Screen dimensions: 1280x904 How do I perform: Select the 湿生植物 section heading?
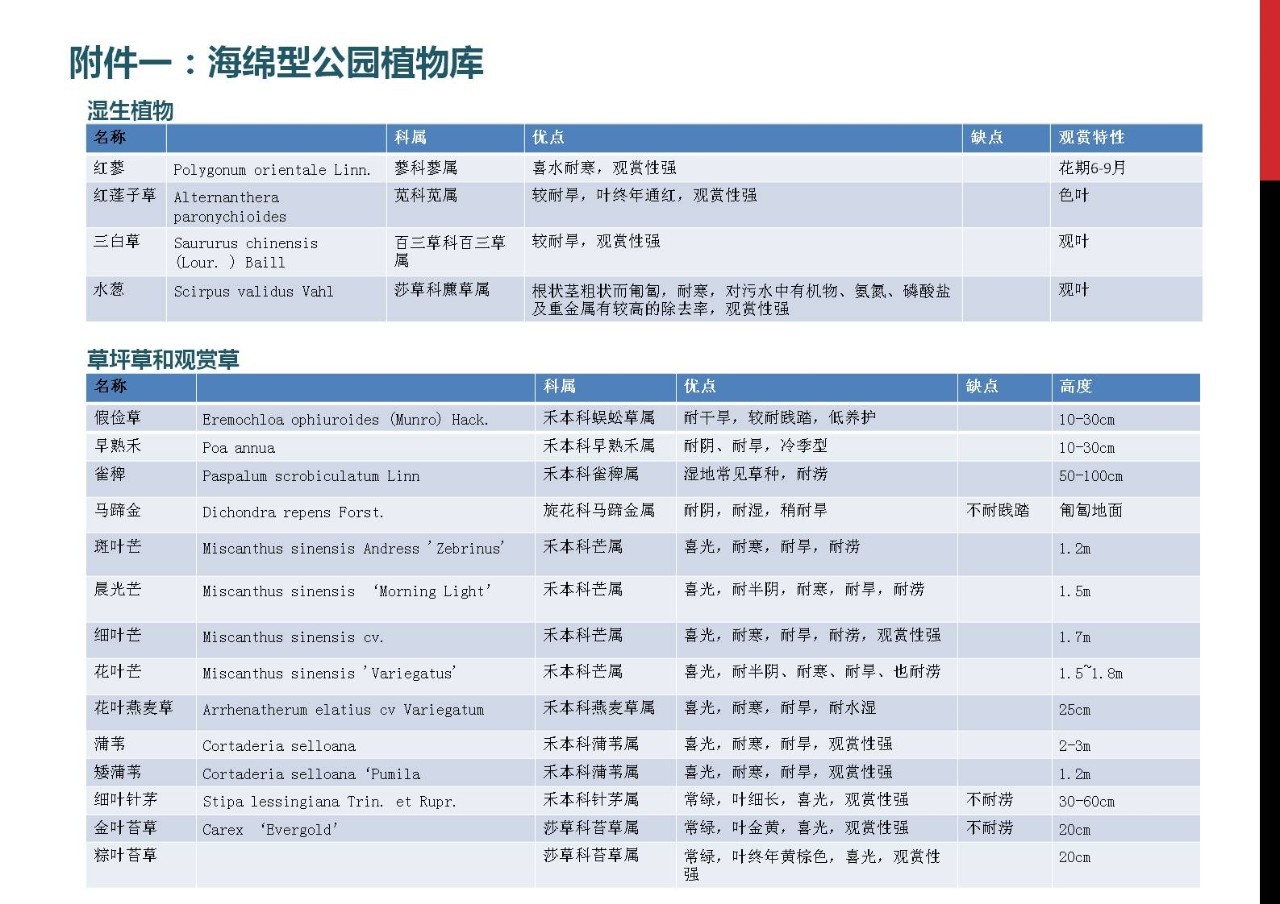coord(130,110)
